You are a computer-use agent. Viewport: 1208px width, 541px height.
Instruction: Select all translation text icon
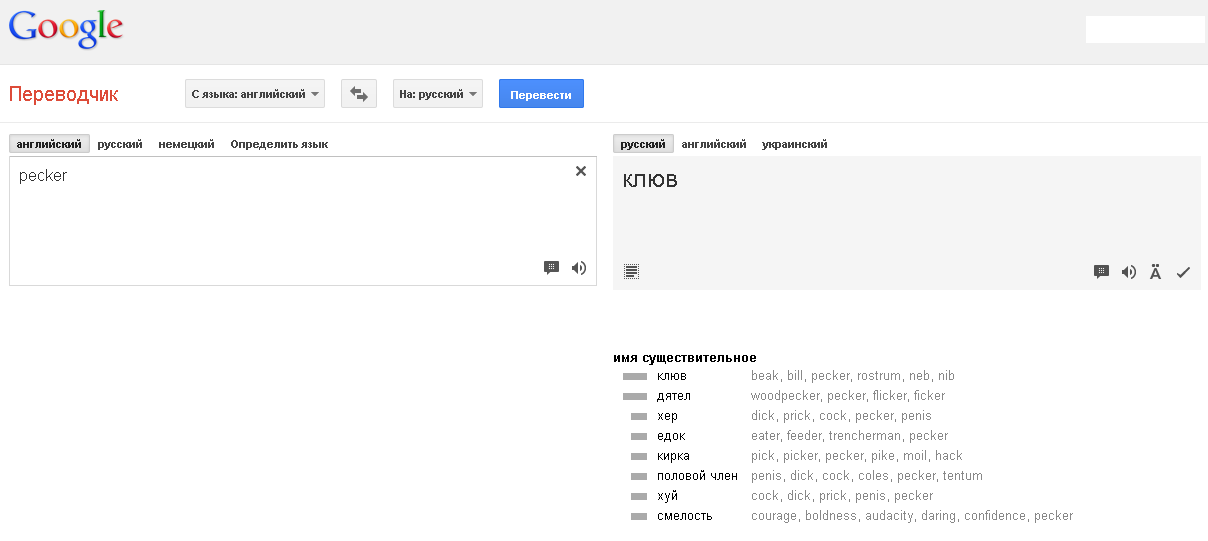tap(631, 271)
